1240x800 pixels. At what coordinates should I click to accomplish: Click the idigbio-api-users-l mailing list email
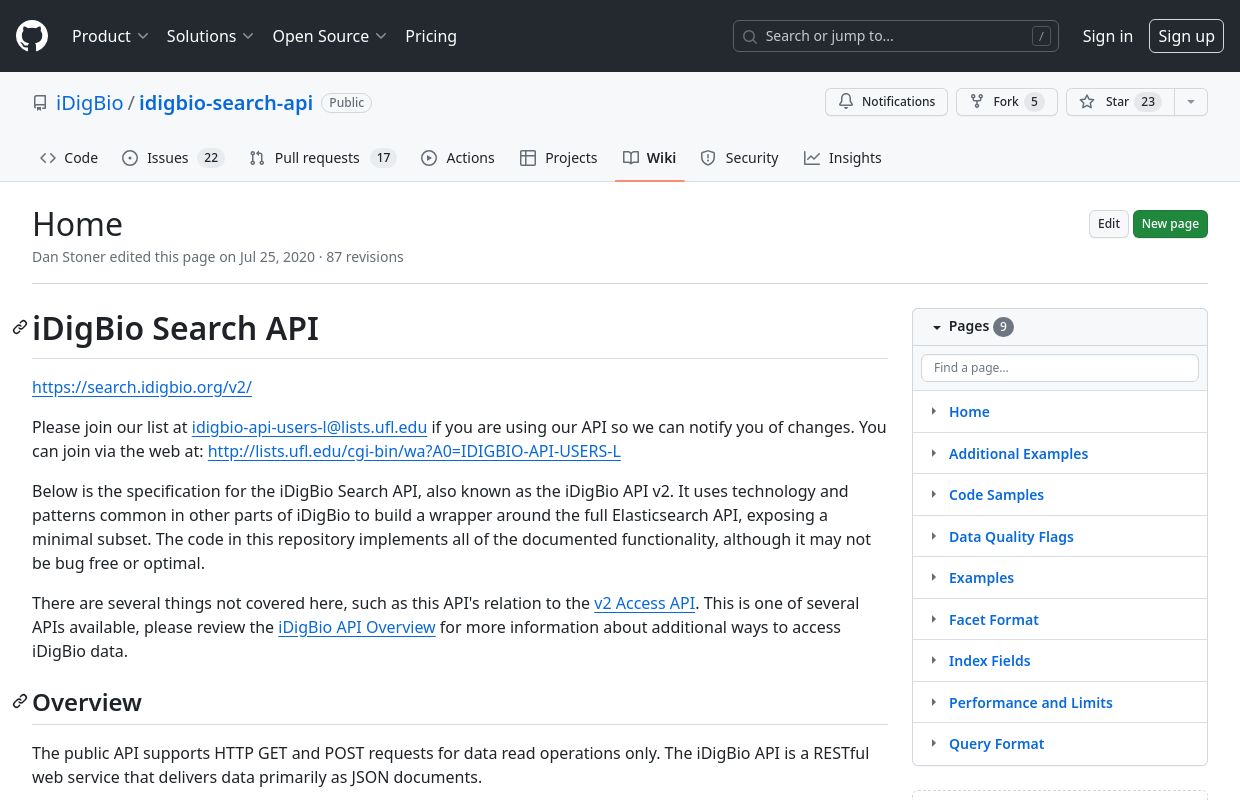coord(309,427)
